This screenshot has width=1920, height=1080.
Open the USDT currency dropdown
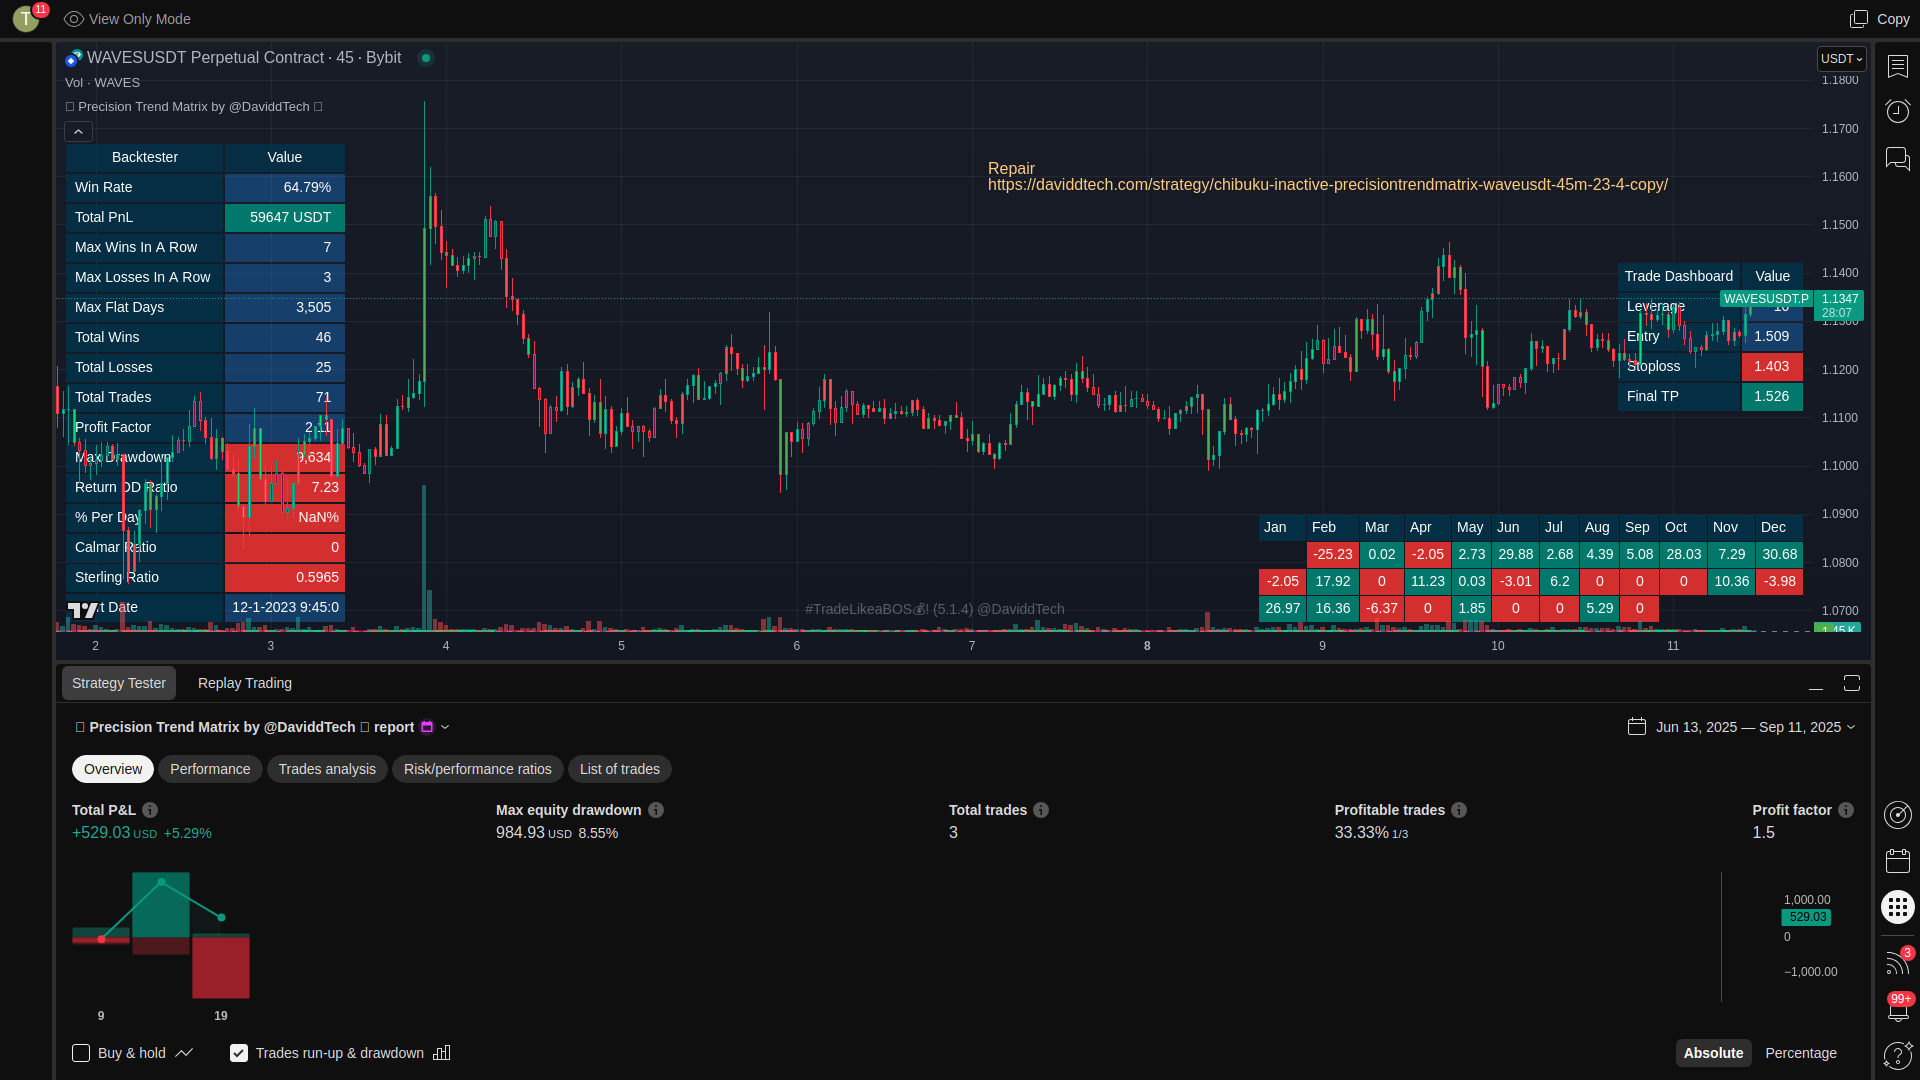(x=1841, y=59)
